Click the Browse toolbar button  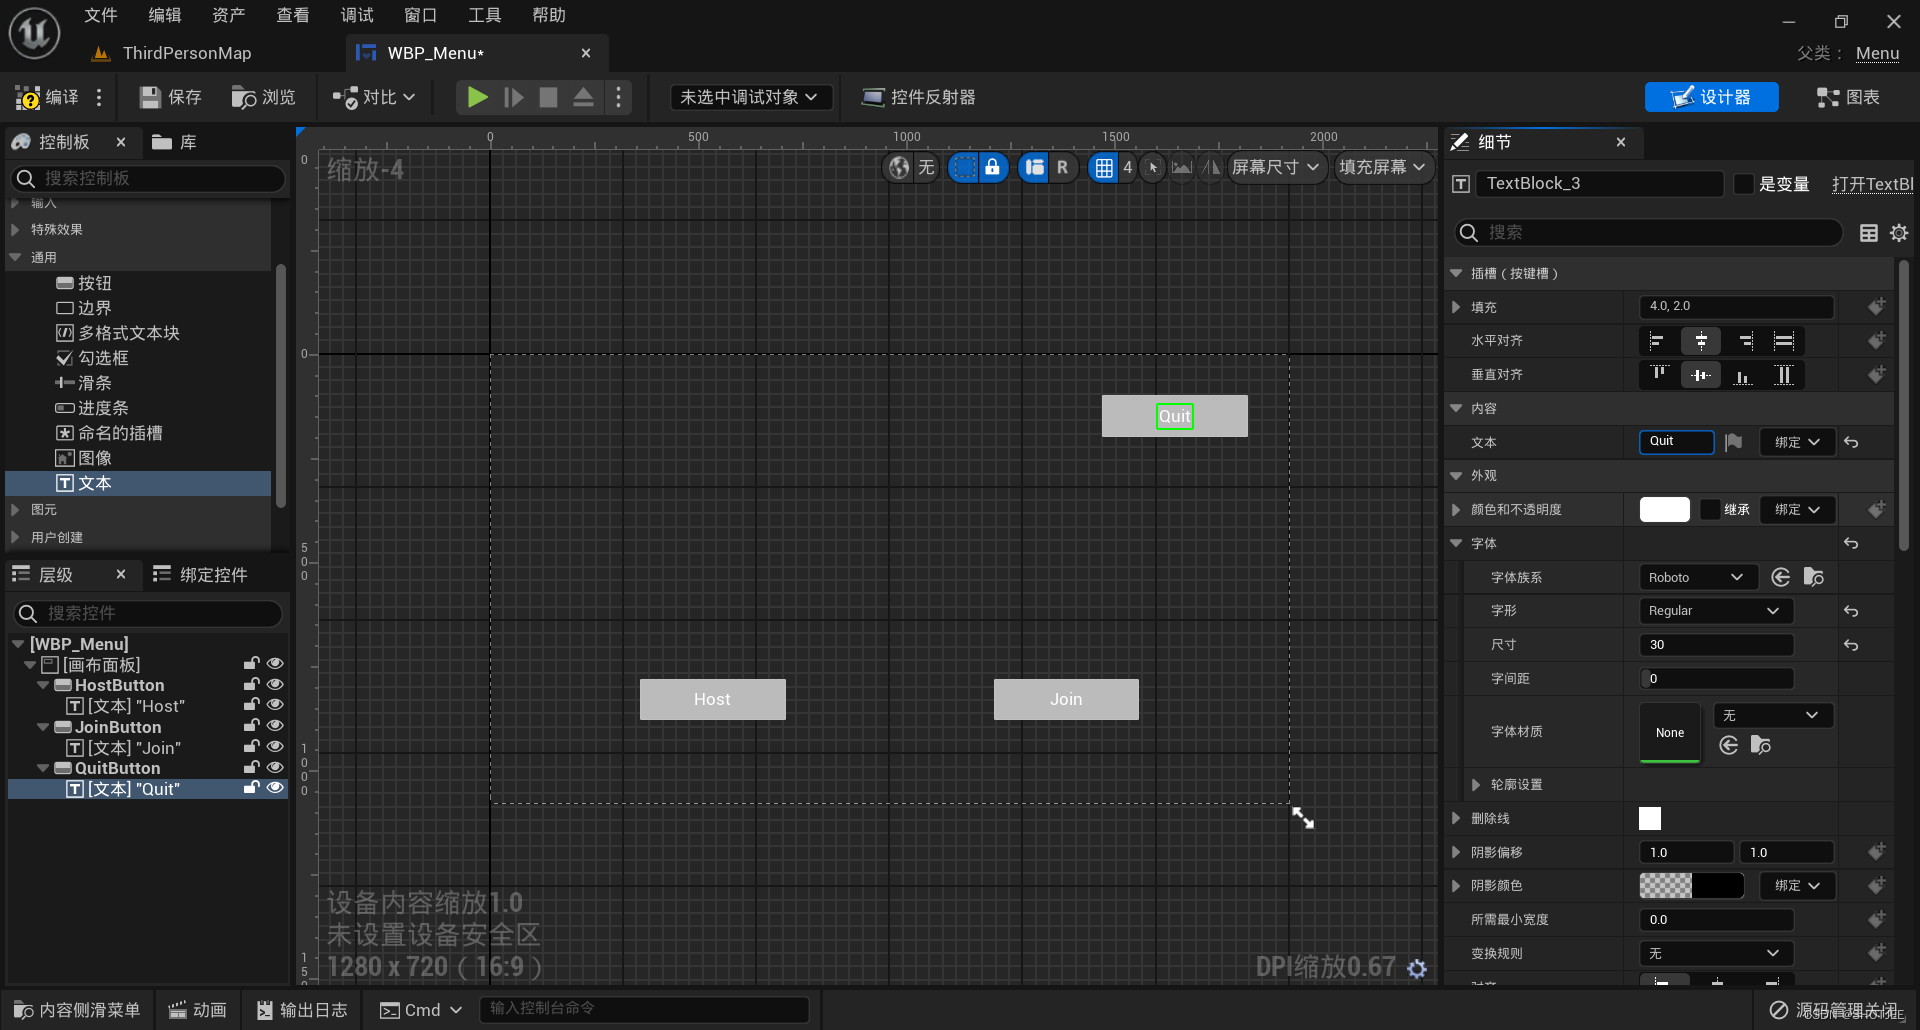click(x=263, y=97)
